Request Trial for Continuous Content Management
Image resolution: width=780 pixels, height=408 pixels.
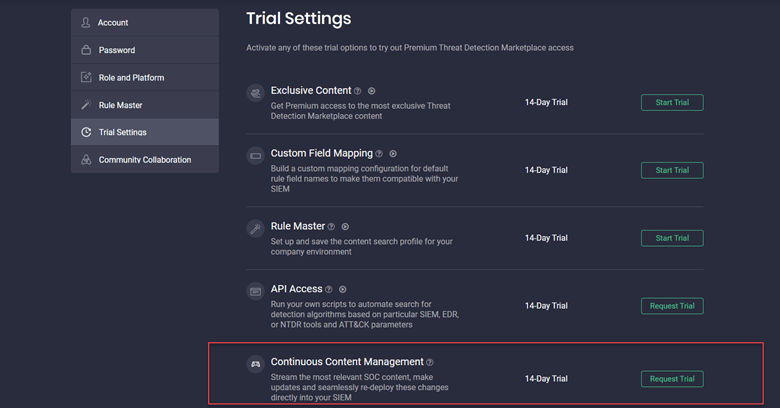click(x=672, y=379)
